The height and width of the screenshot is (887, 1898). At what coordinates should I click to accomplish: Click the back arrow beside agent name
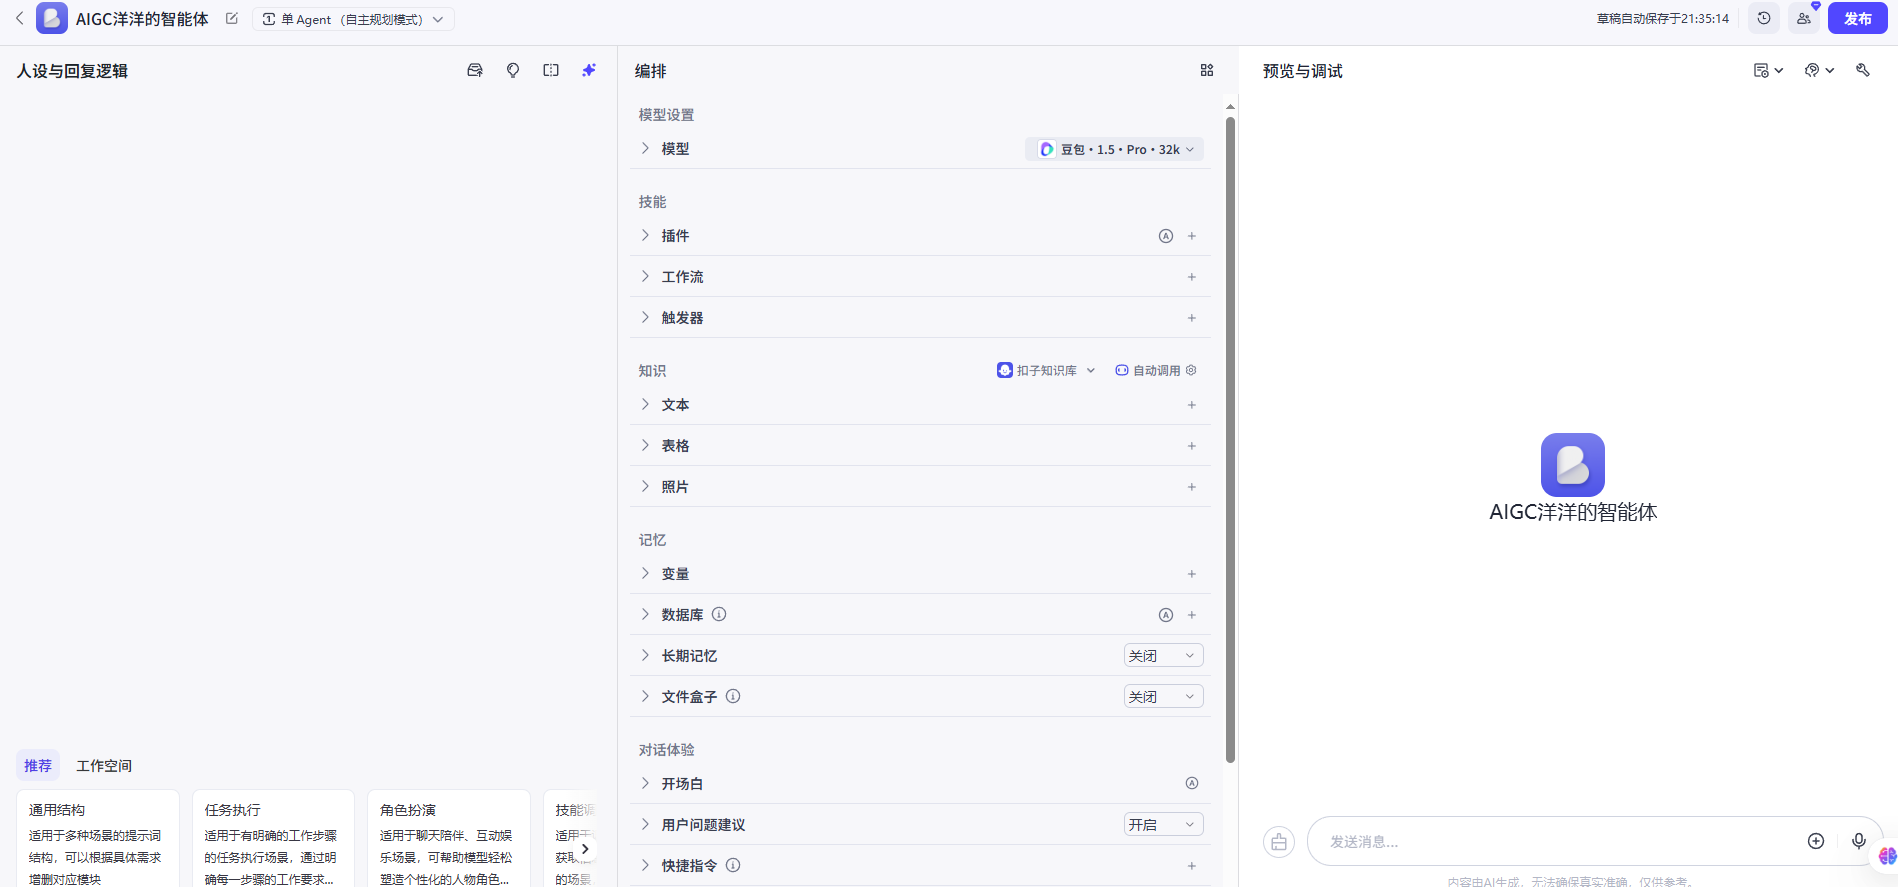coord(19,19)
